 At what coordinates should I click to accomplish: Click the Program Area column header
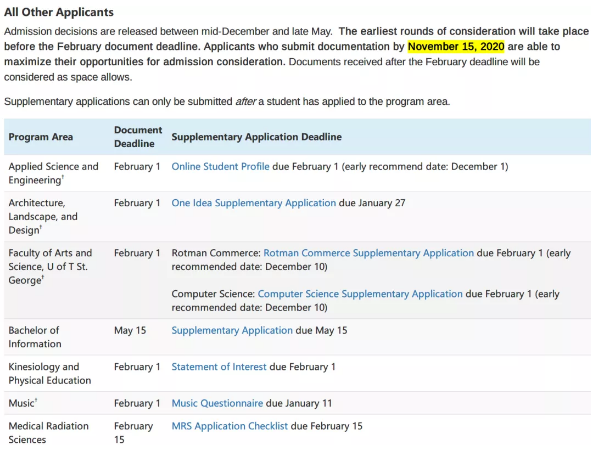click(x=41, y=137)
